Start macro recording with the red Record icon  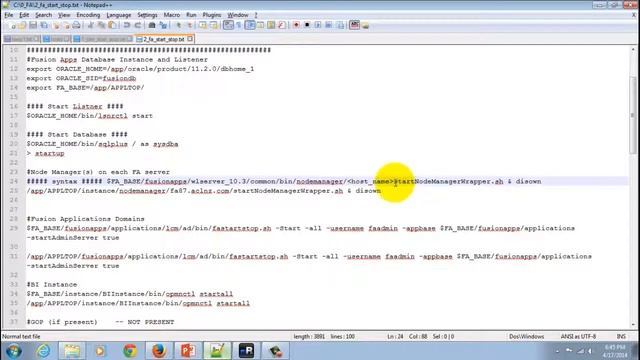click(296, 25)
